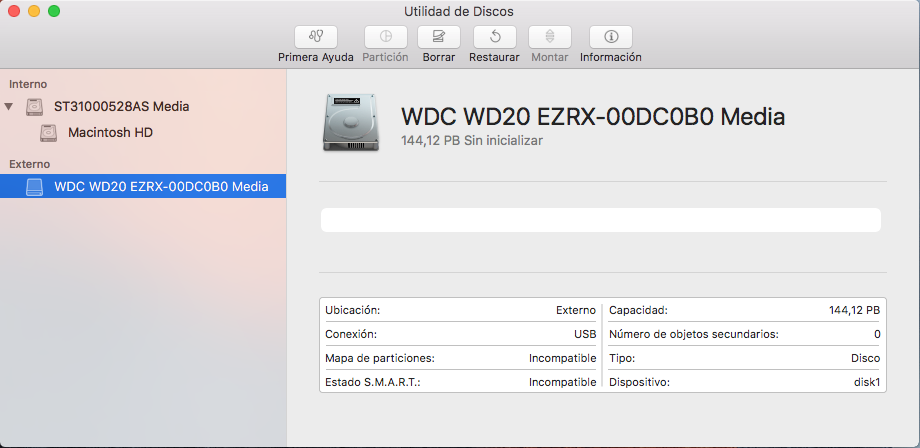Click the '144,12 PB Sin inicializar' subtitle
920x448 pixels.
click(472, 141)
